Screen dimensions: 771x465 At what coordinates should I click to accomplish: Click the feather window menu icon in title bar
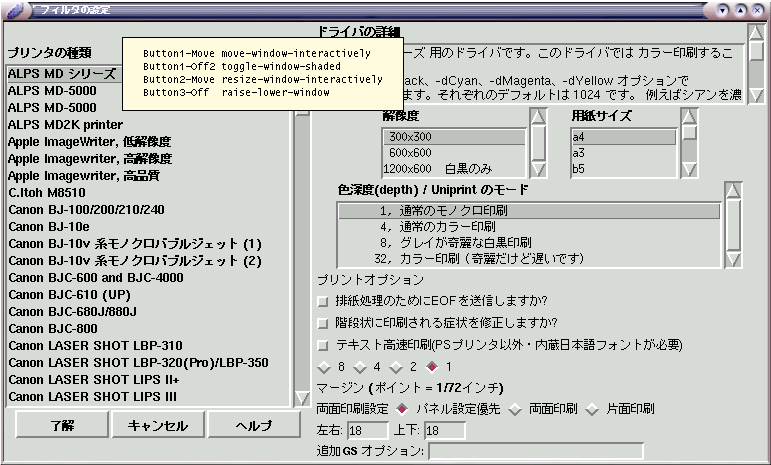[x=15, y=10]
